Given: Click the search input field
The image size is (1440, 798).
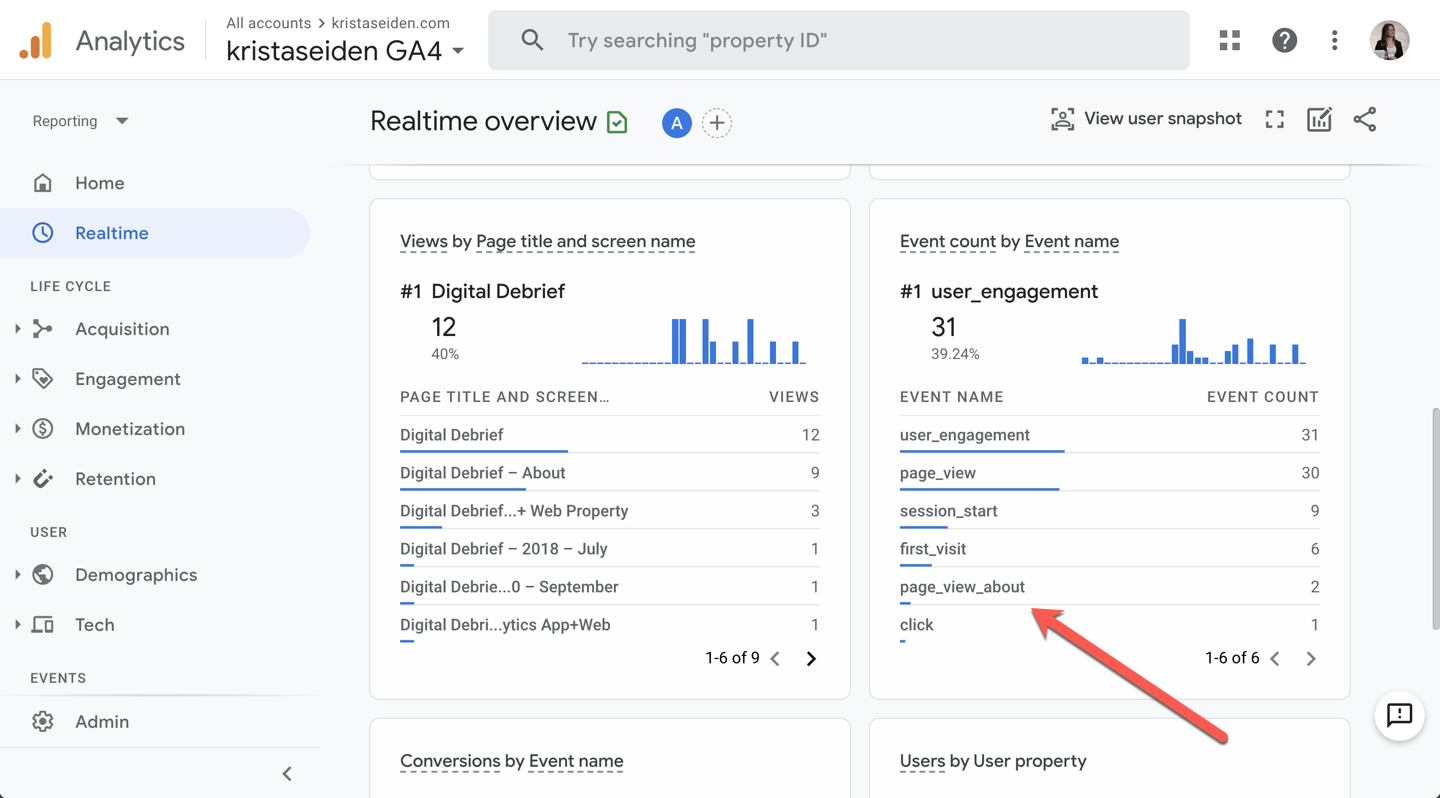Looking at the screenshot, I should tap(839, 40).
